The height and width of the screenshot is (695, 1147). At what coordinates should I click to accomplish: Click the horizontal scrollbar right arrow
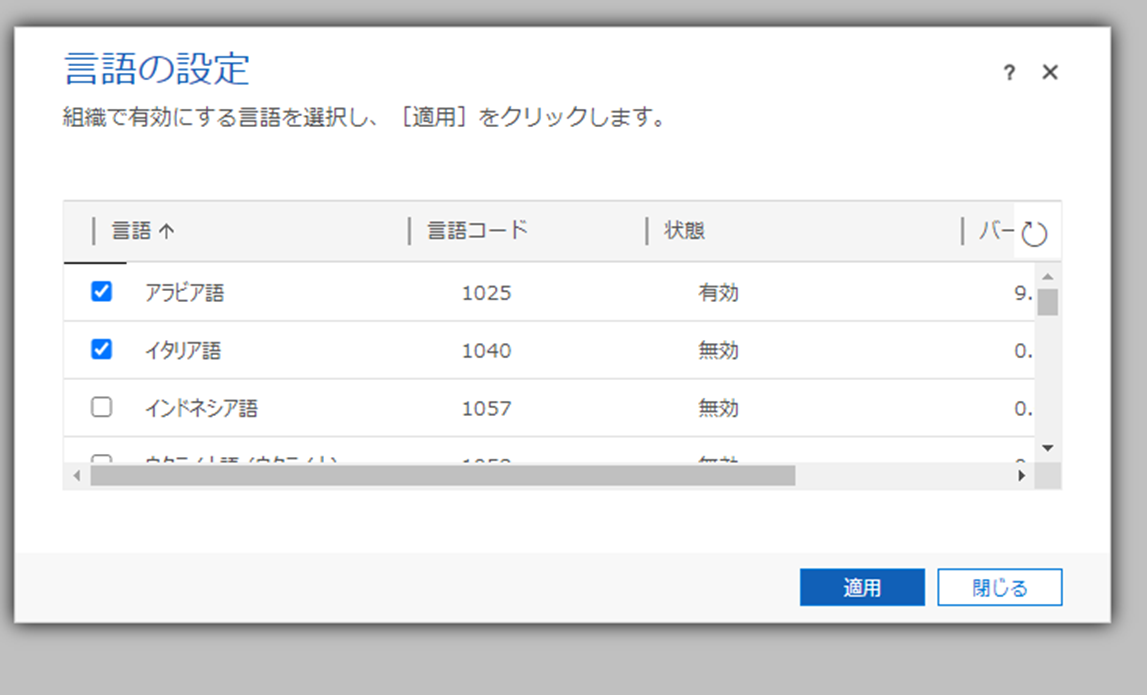pyautogui.click(x=1022, y=476)
